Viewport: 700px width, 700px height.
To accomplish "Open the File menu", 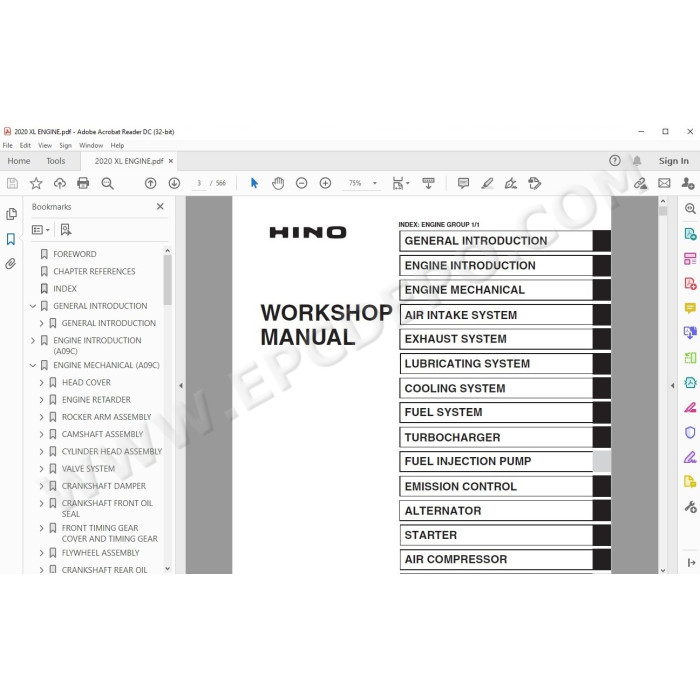I will [x=8, y=146].
